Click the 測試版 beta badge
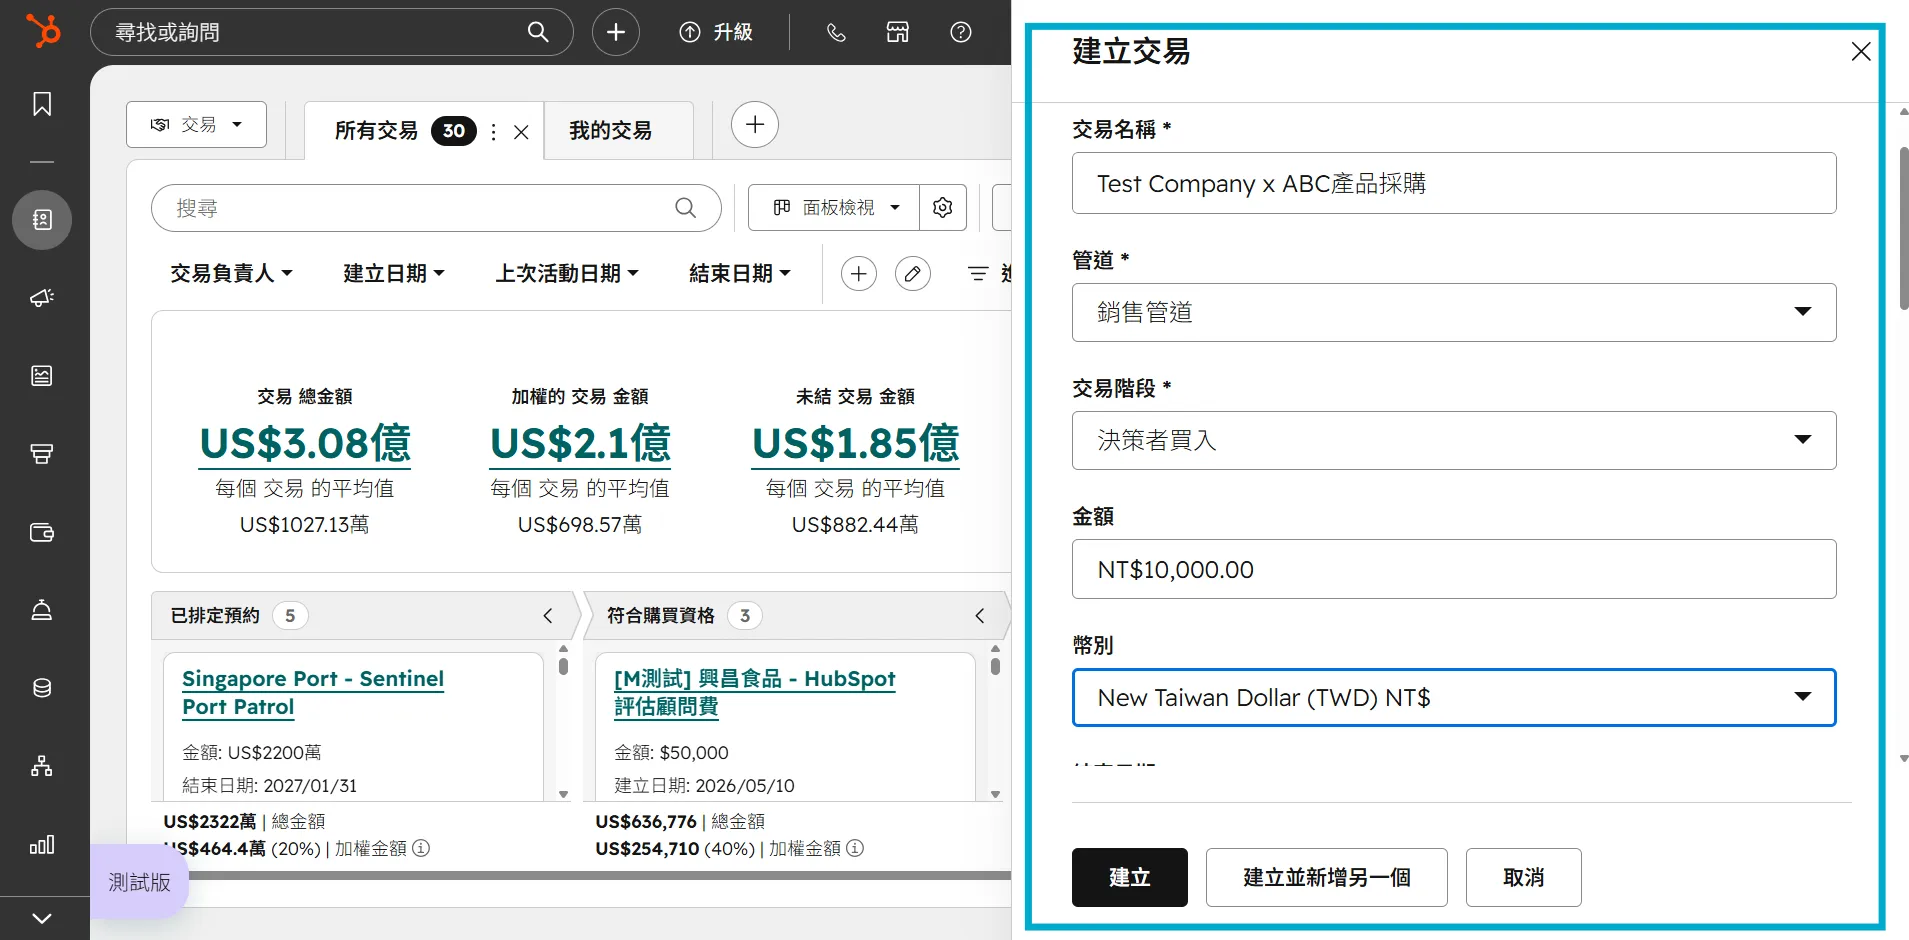1909x940 pixels. tap(139, 882)
